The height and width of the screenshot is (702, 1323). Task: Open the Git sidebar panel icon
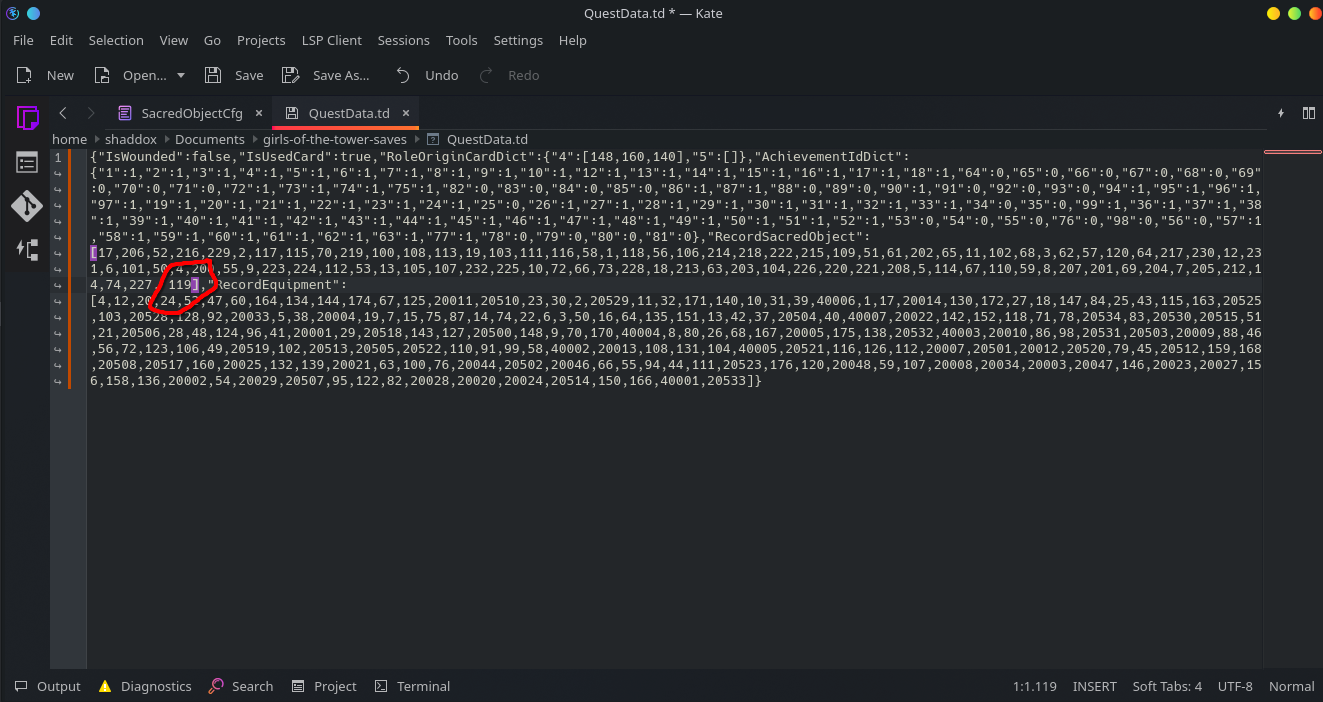[27, 206]
